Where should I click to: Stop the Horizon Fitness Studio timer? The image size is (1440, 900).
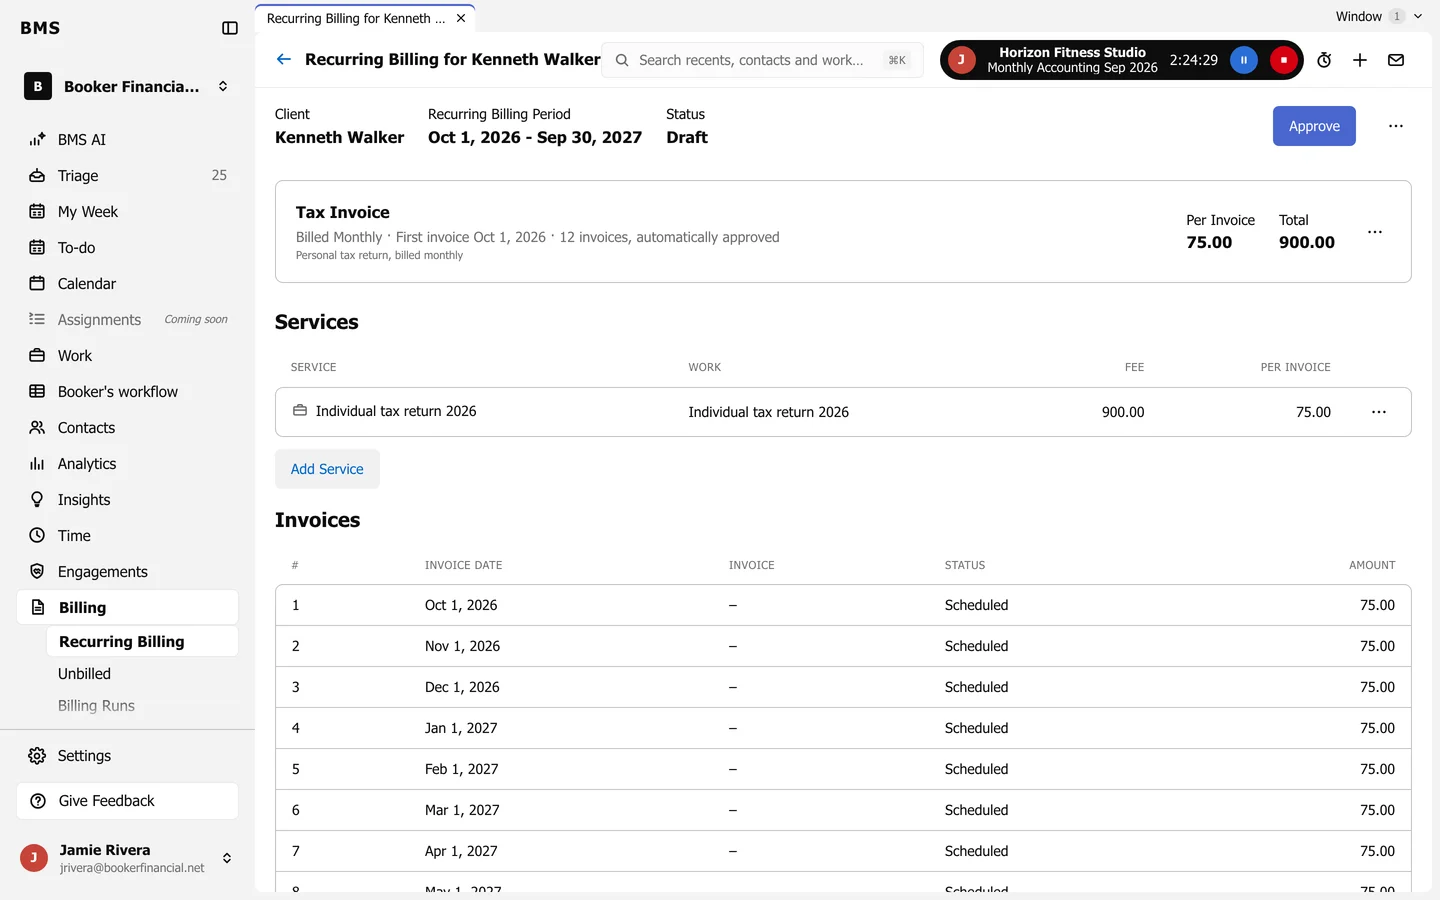tap(1284, 60)
